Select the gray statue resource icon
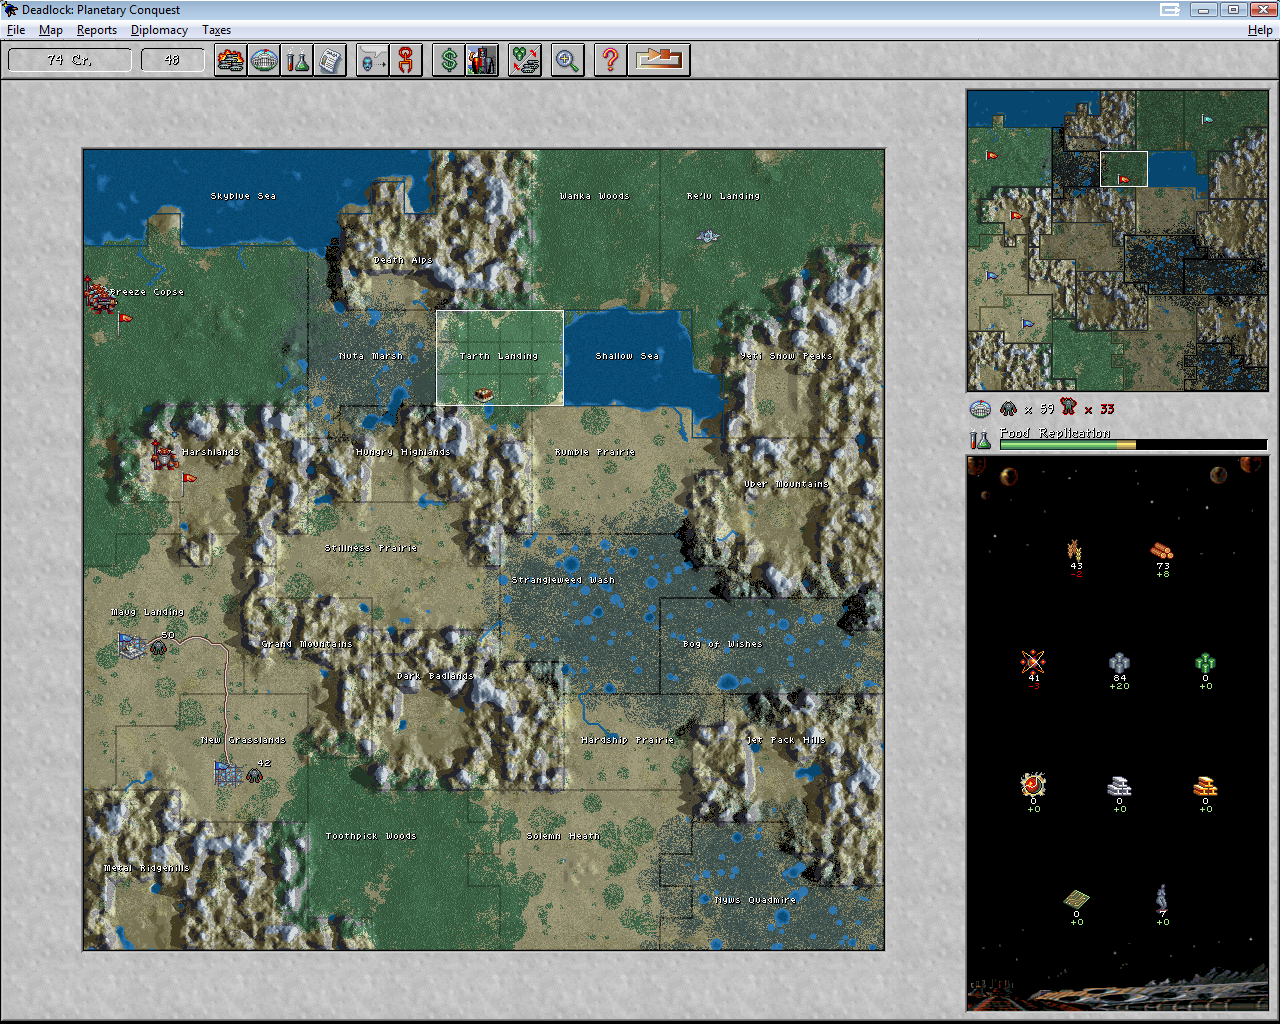 pos(1162,897)
